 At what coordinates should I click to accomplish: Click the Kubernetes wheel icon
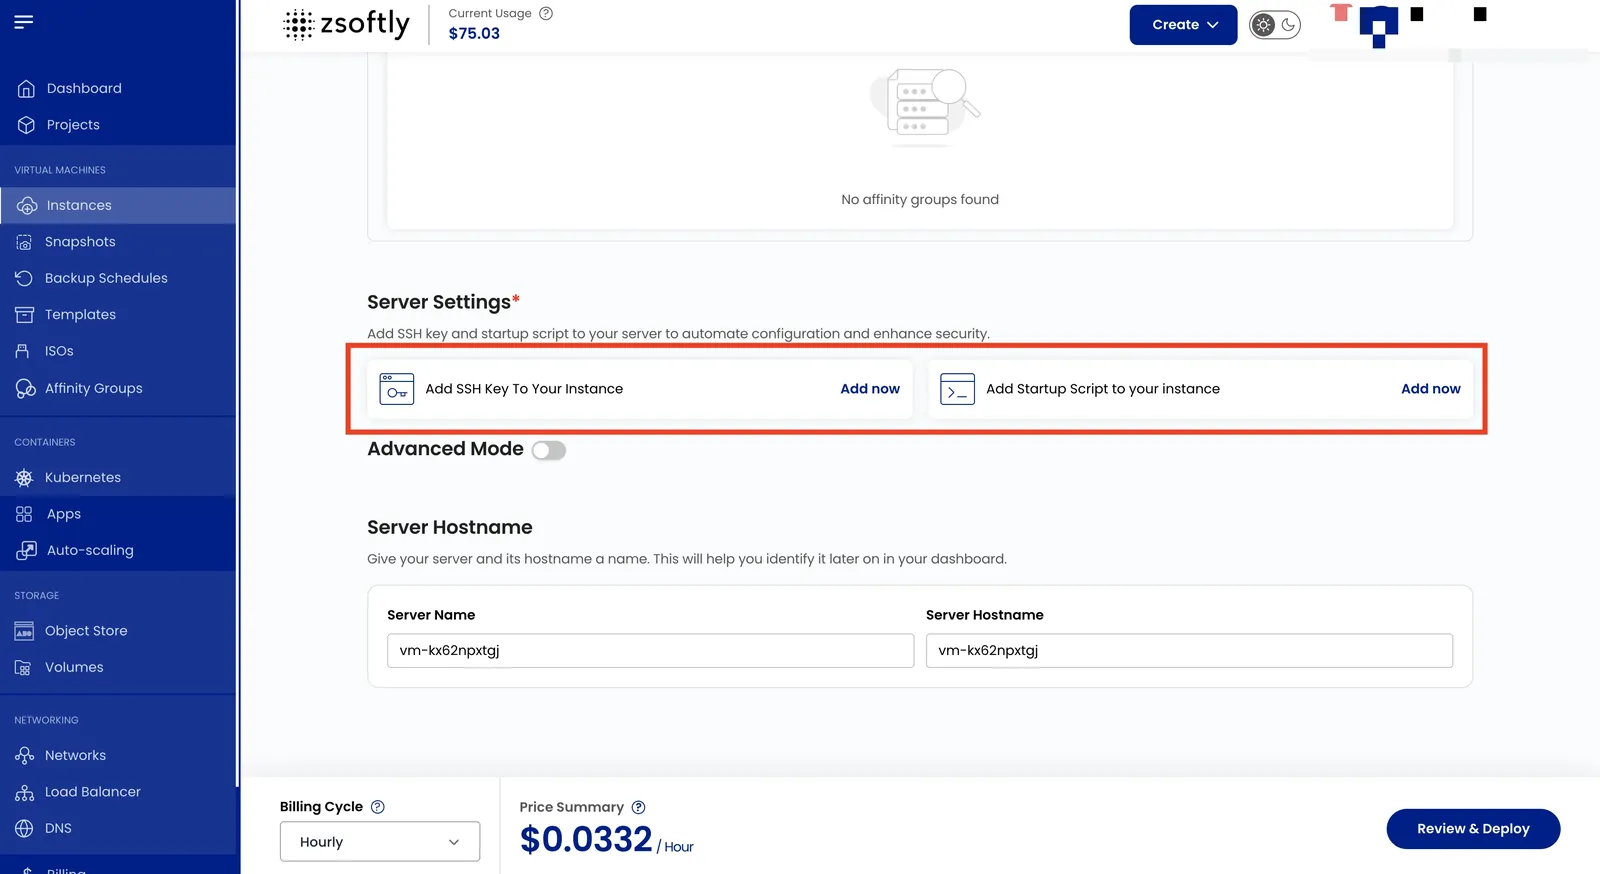pos(24,478)
